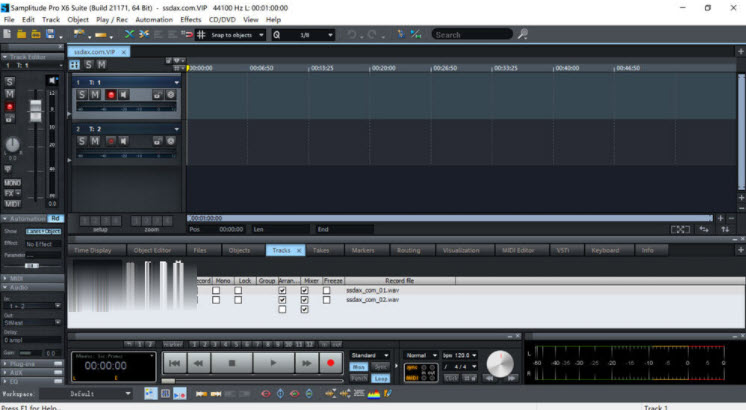746x410 pixels.
Task: Click the MONO button in Track Editor
Action: (x=12, y=183)
